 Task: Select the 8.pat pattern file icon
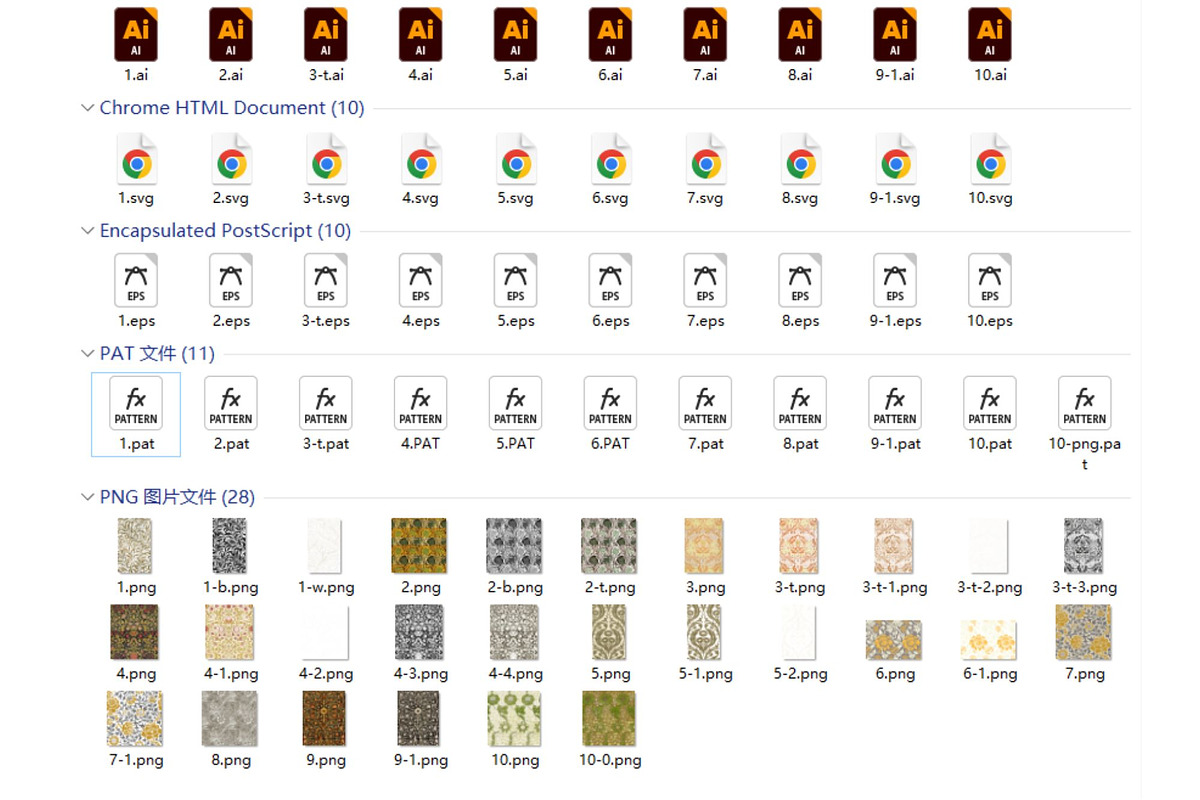pyautogui.click(x=800, y=403)
